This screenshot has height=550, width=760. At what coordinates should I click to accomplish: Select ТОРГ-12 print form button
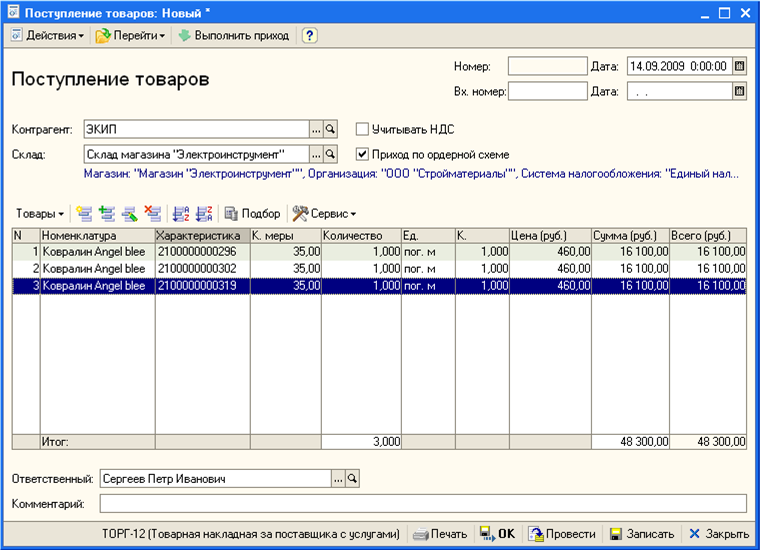[x=251, y=534]
